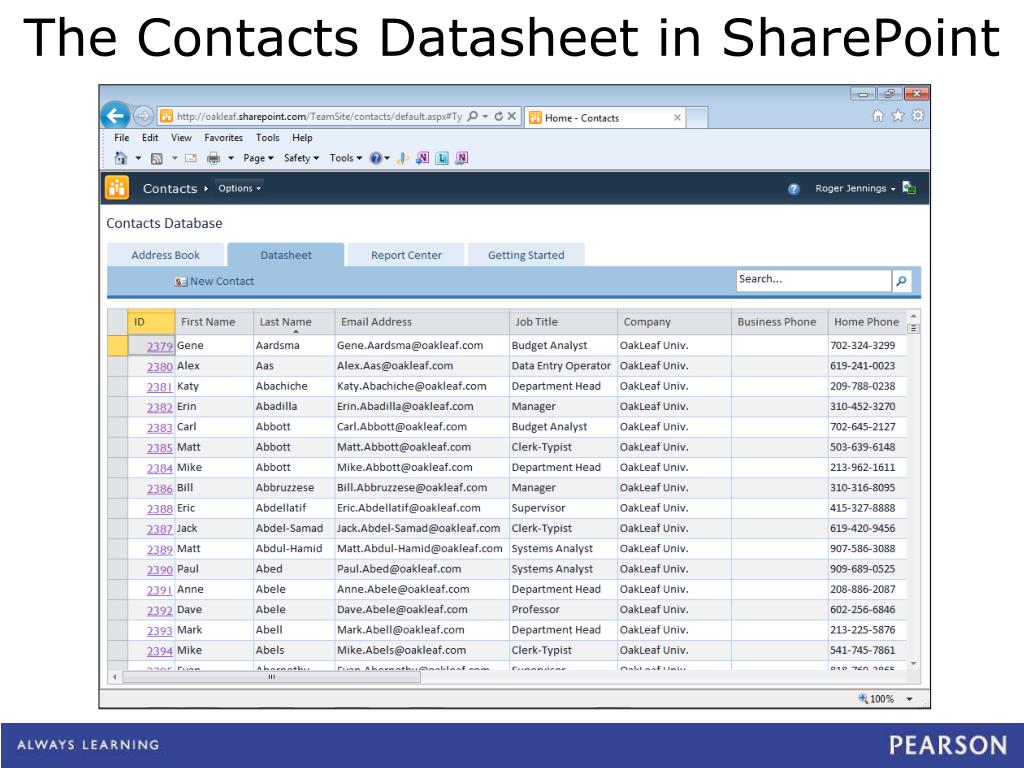
Task: Click the browser Tools gear icon
Action: (x=918, y=116)
